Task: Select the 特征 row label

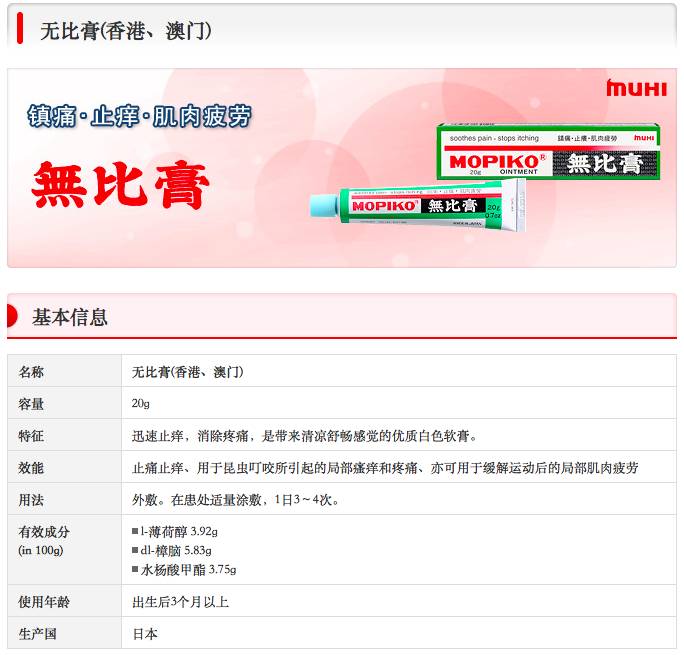Action: (x=31, y=436)
